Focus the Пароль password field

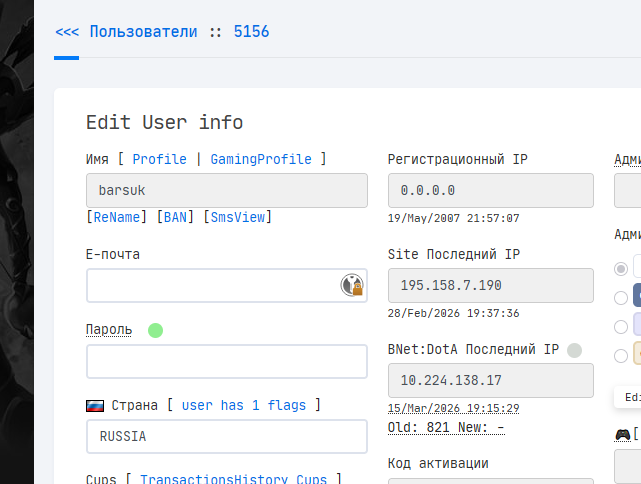pyautogui.click(x=227, y=361)
